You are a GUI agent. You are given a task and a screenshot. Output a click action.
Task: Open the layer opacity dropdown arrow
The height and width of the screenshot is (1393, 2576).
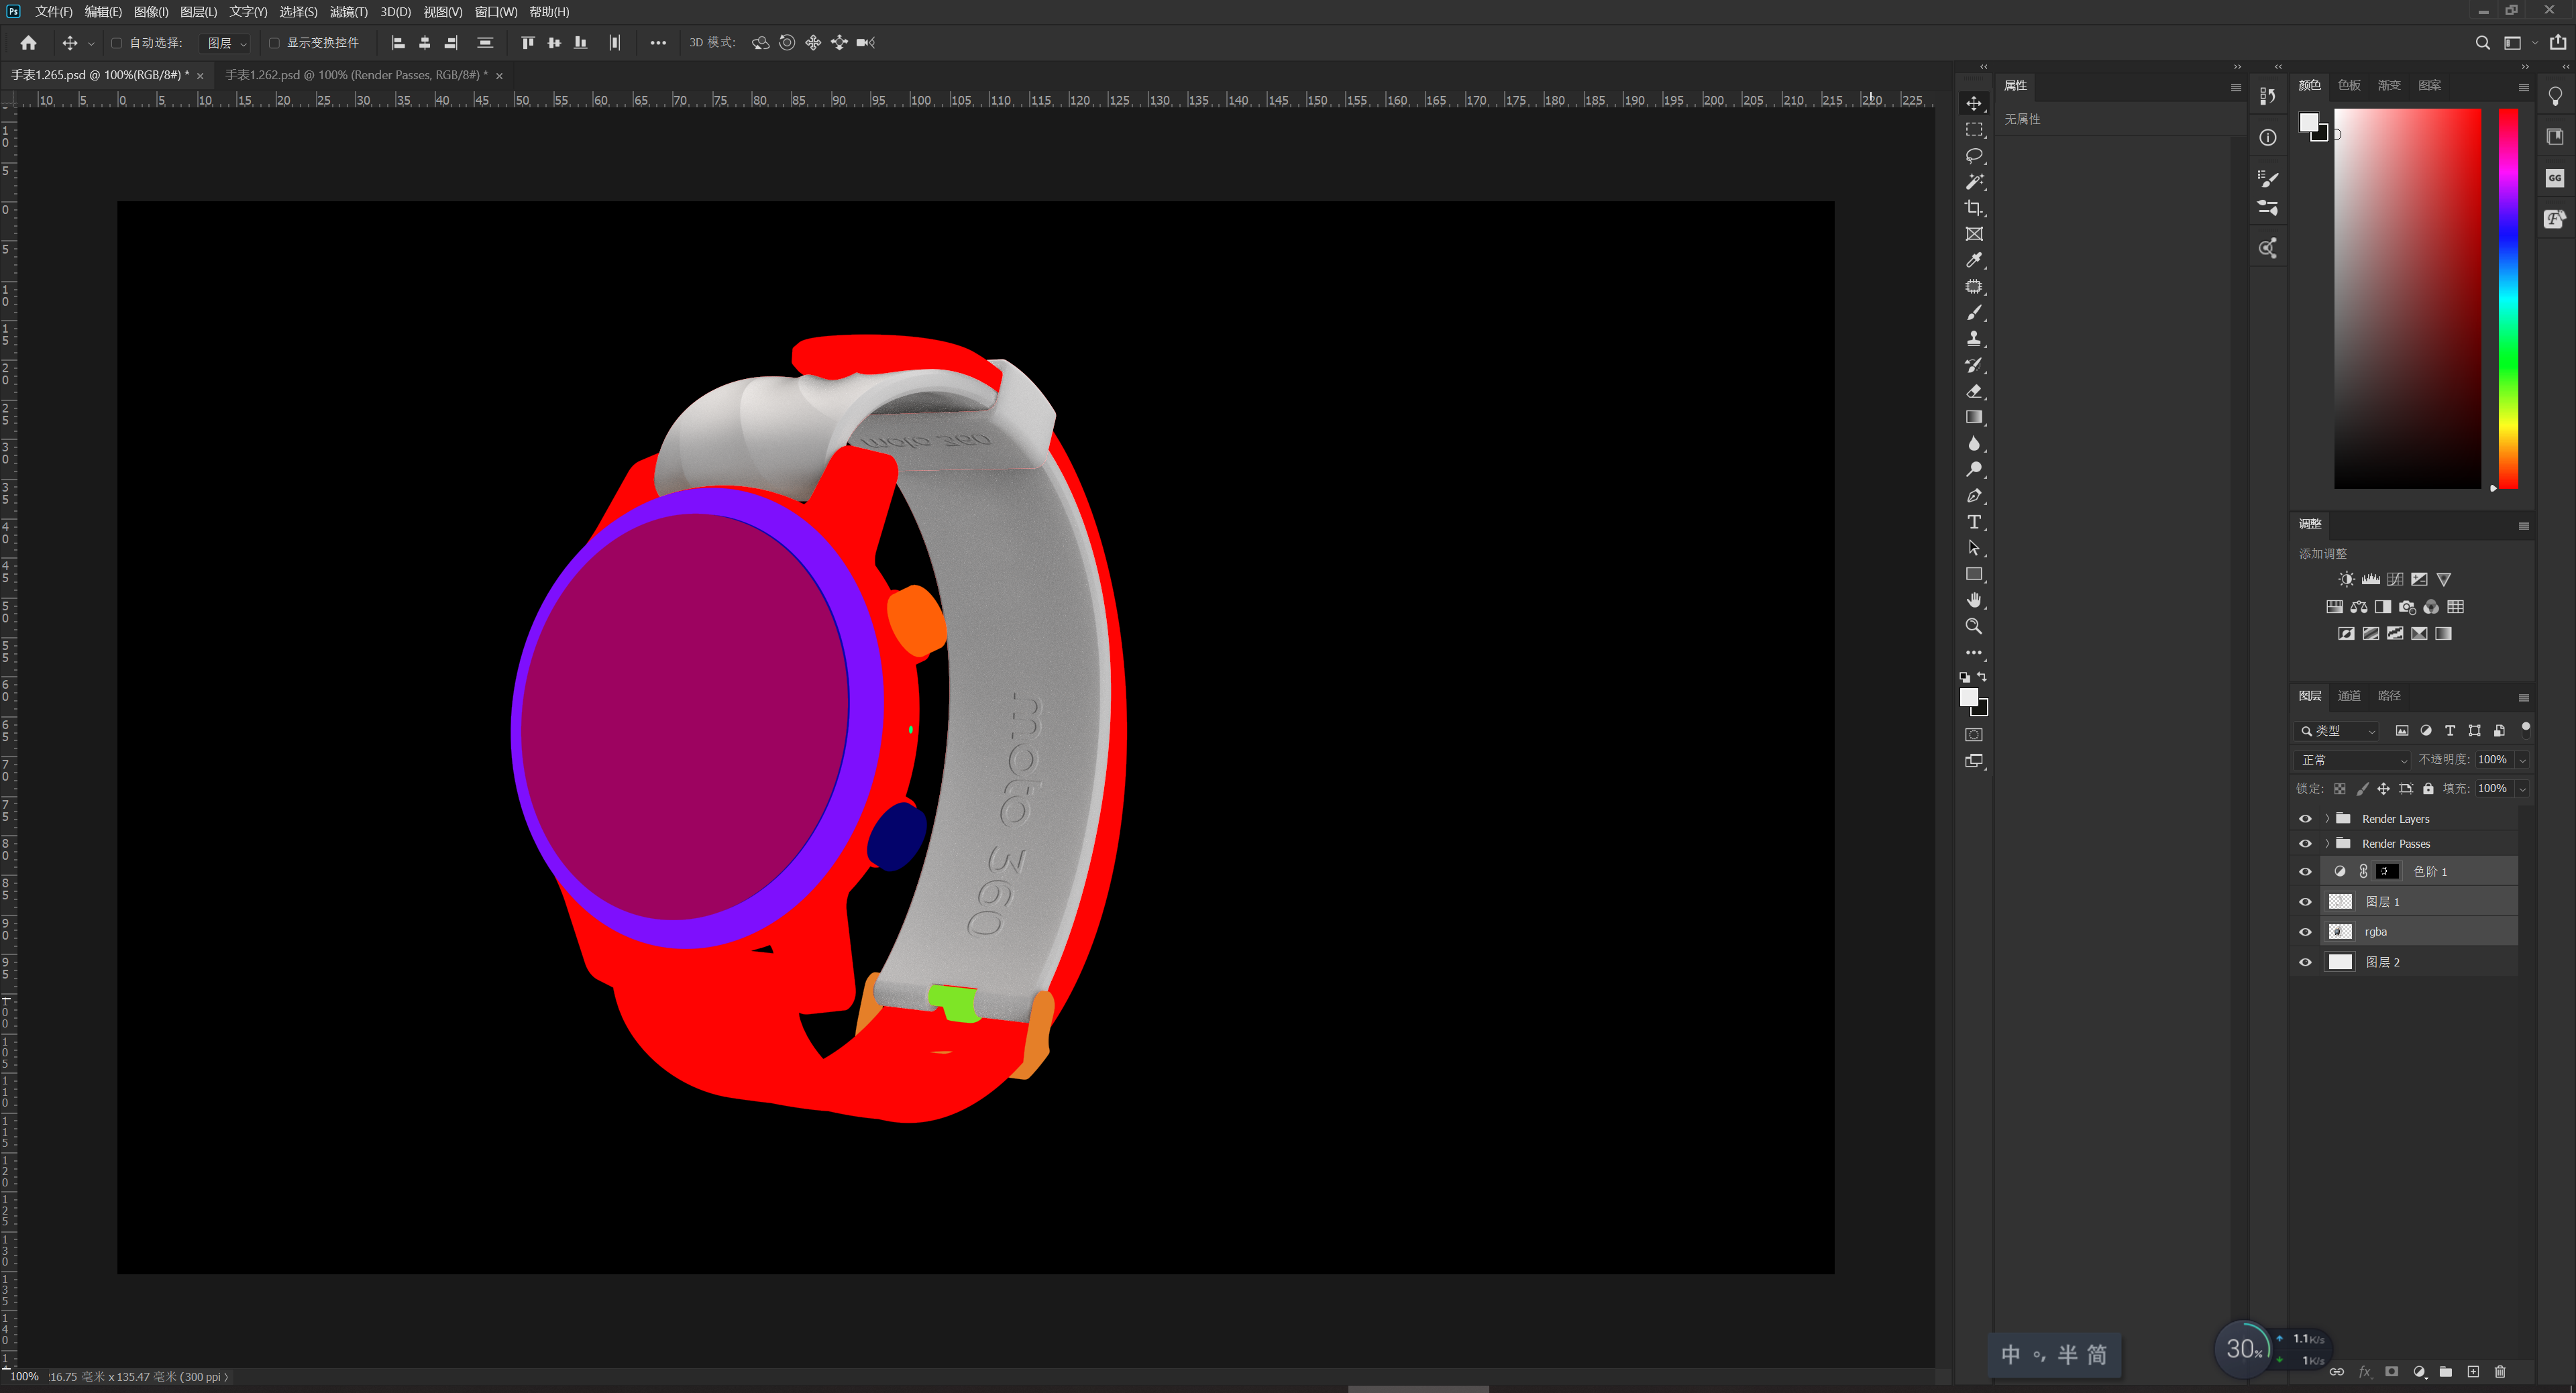coord(2522,760)
